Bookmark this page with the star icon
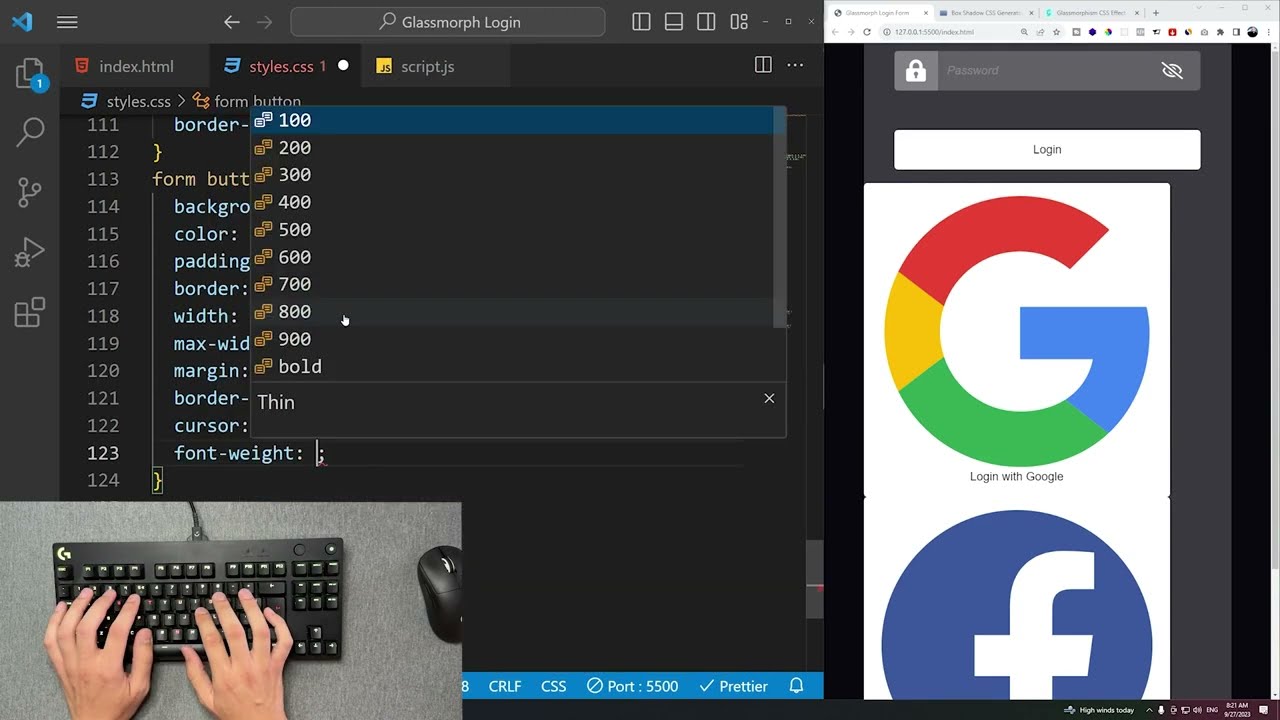This screenshot has height=720, width=1280. coord(1056,32)
